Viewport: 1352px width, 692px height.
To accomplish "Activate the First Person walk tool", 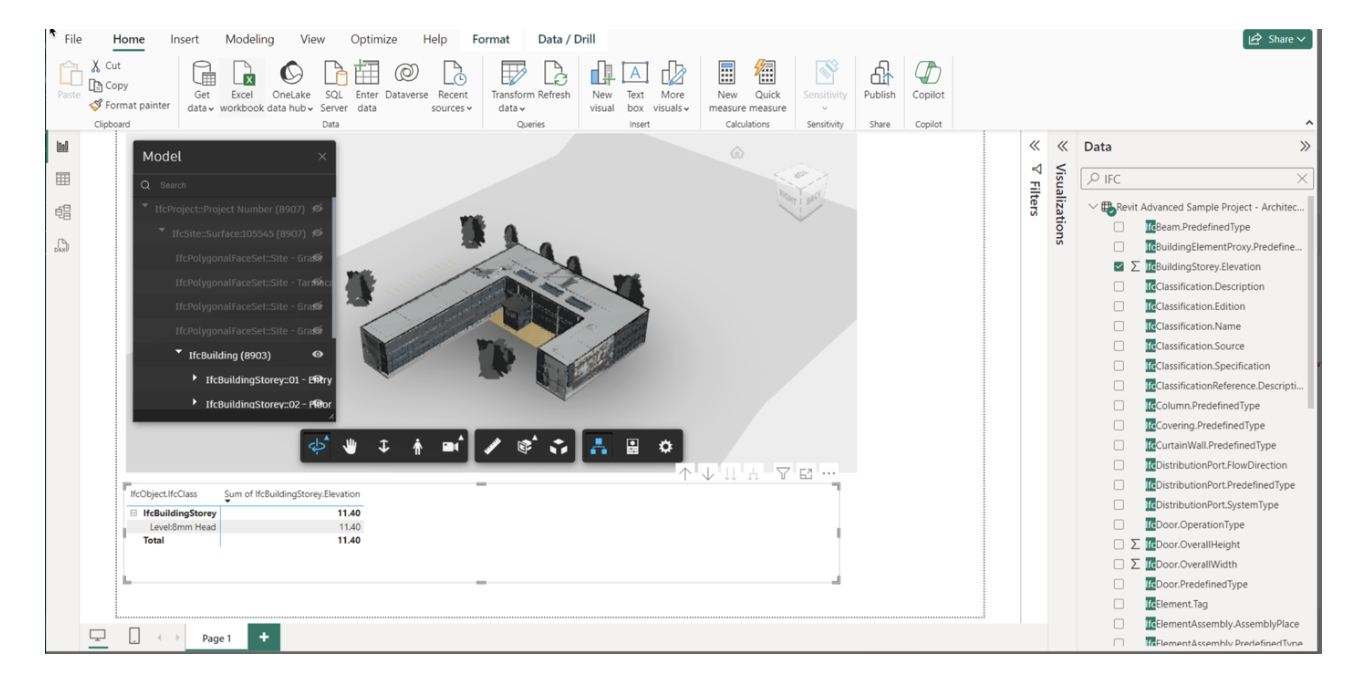I will tap(417, 447).
